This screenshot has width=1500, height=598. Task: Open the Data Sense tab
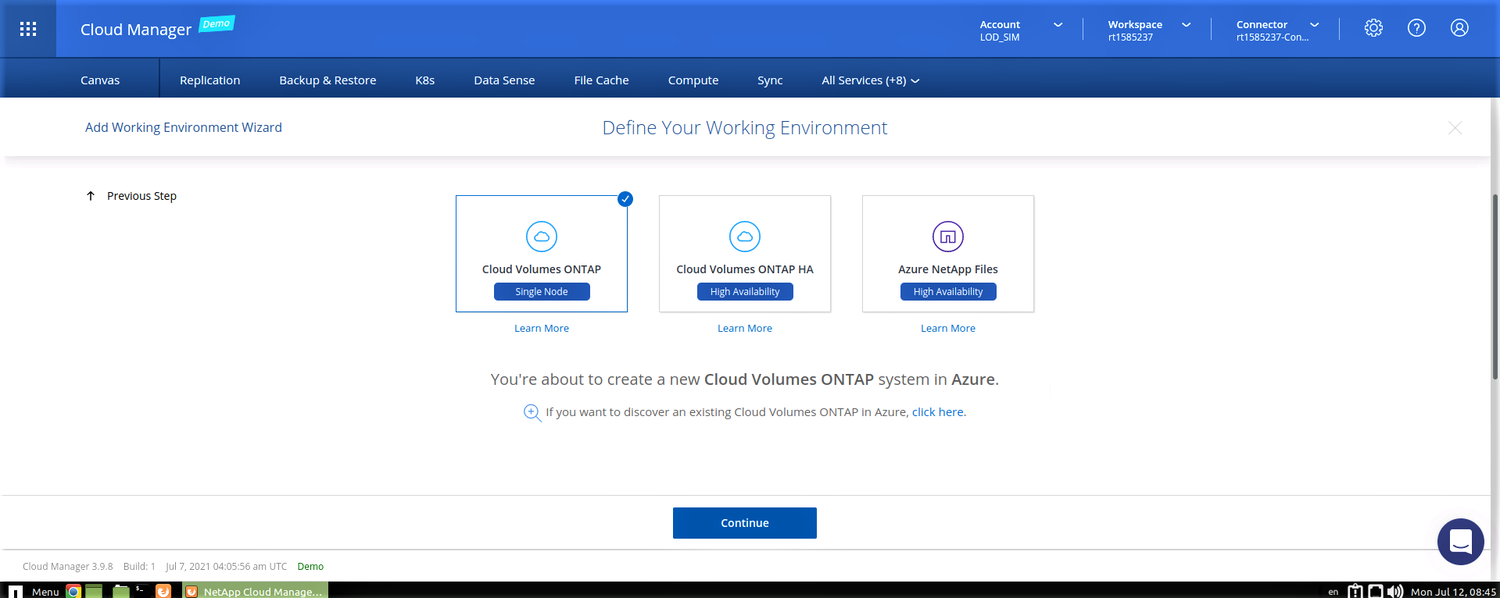click(x=504, y=80)
